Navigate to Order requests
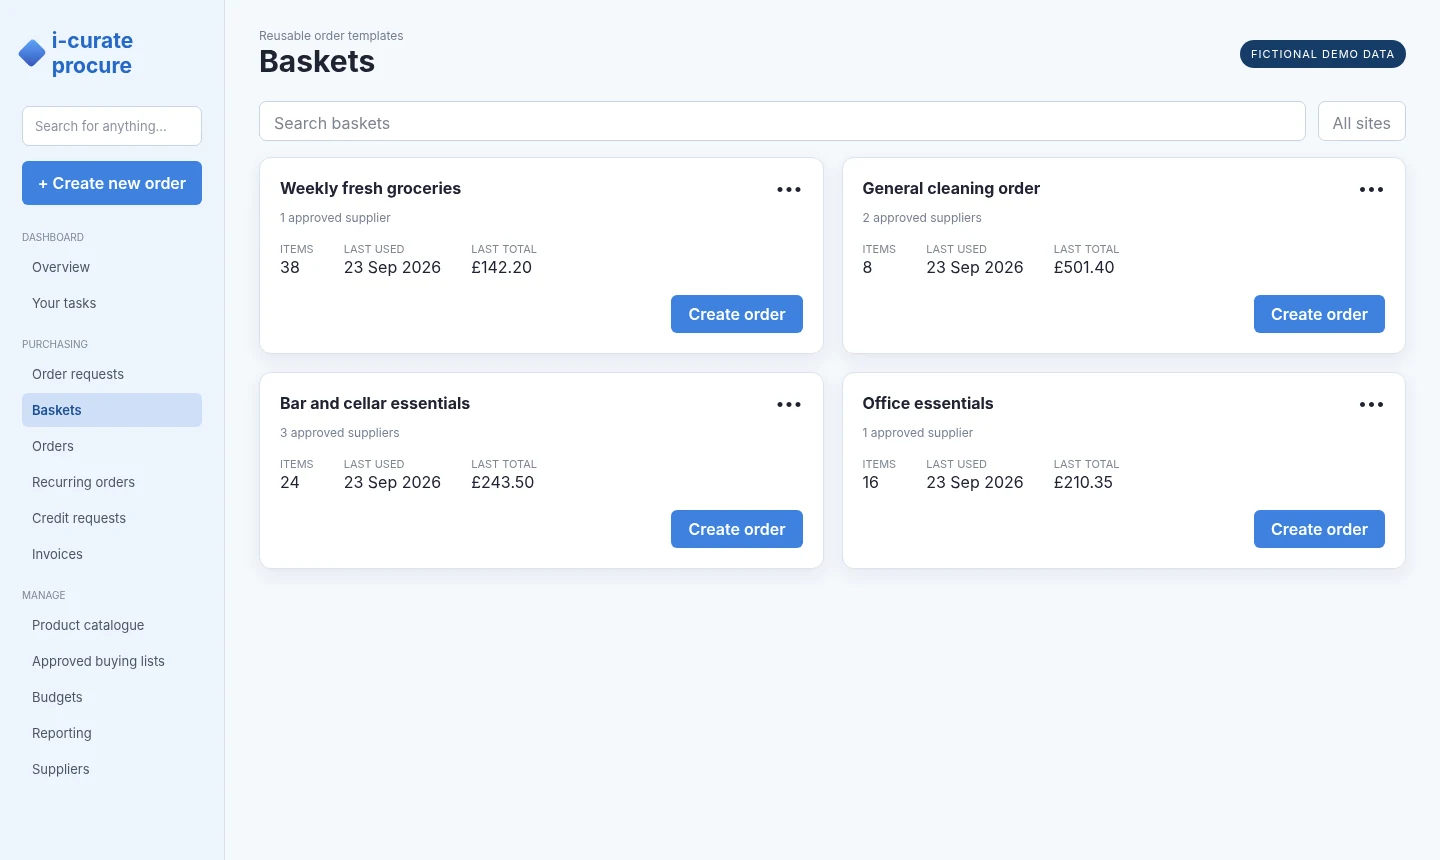1440x860 pixels. (x=112, y=374)
